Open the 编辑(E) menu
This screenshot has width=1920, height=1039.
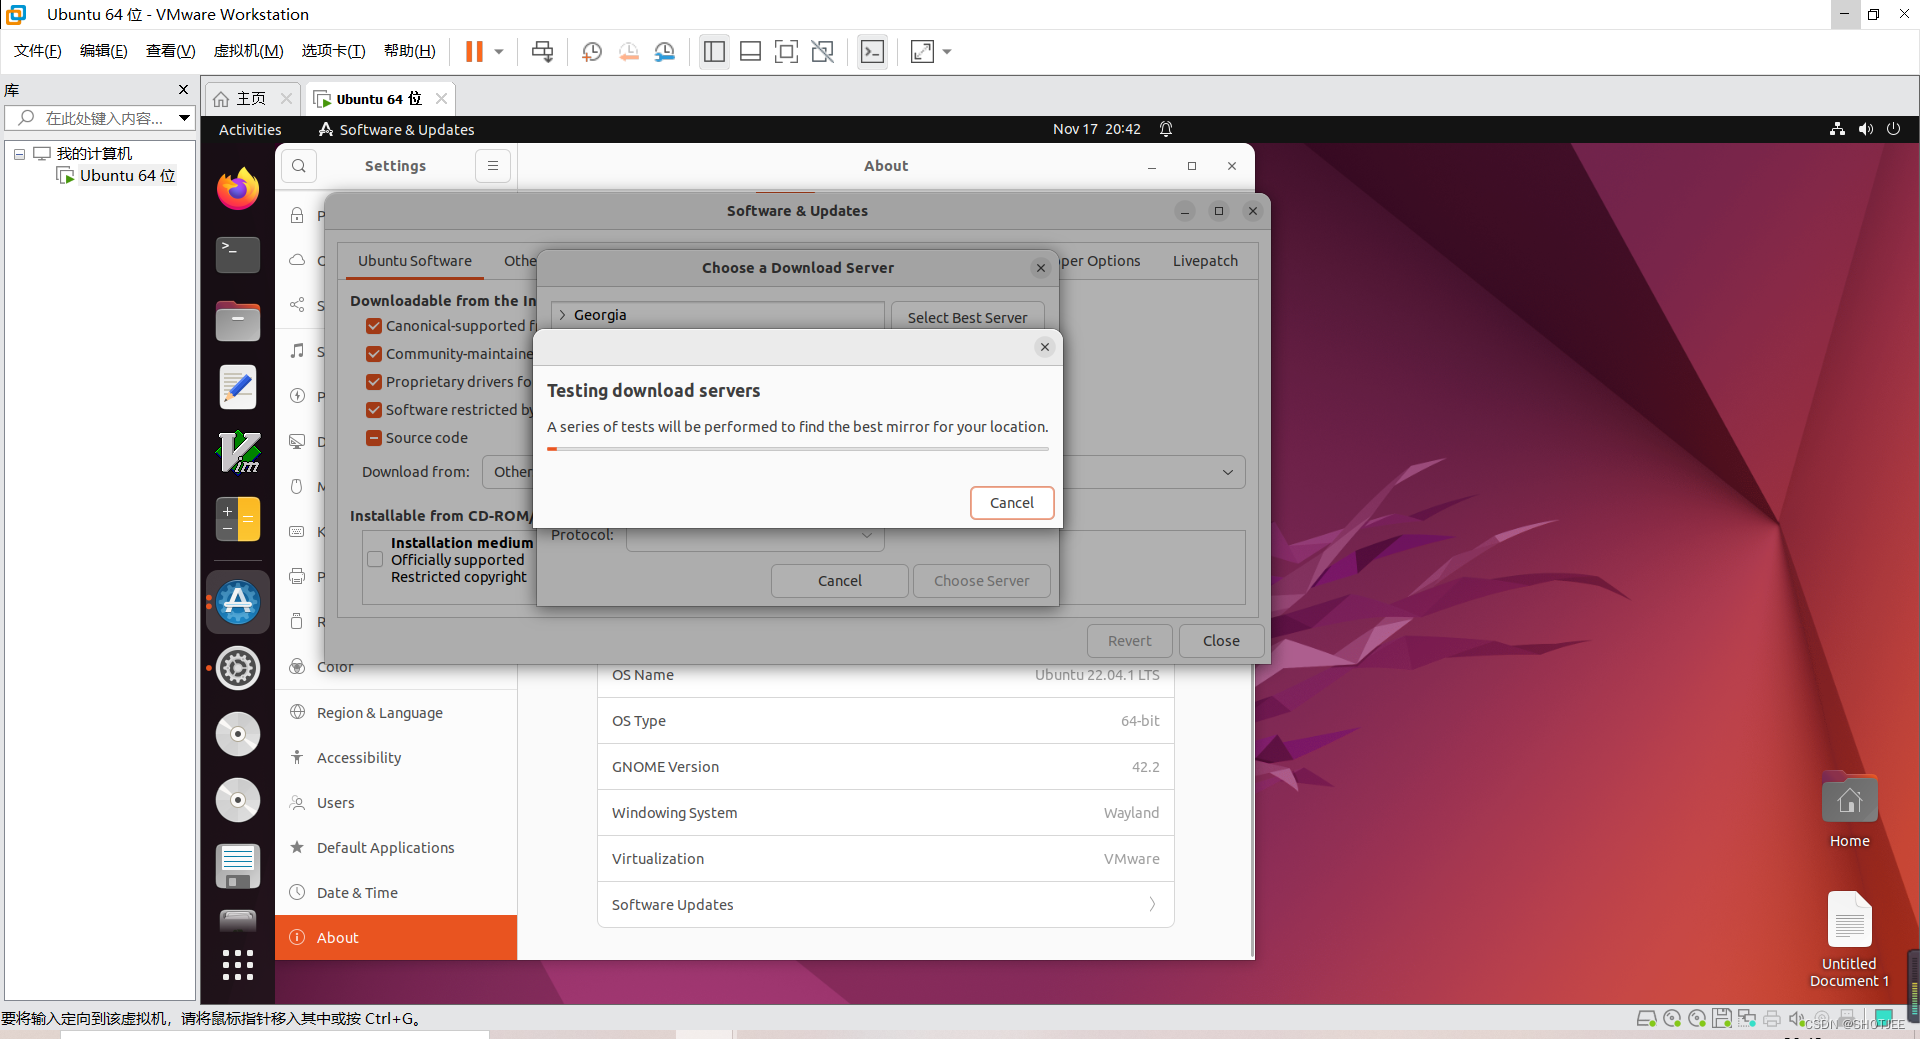104,51
